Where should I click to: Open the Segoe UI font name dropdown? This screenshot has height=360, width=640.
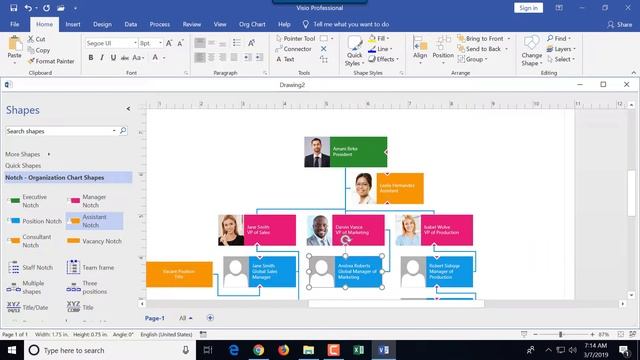(135, 43)
